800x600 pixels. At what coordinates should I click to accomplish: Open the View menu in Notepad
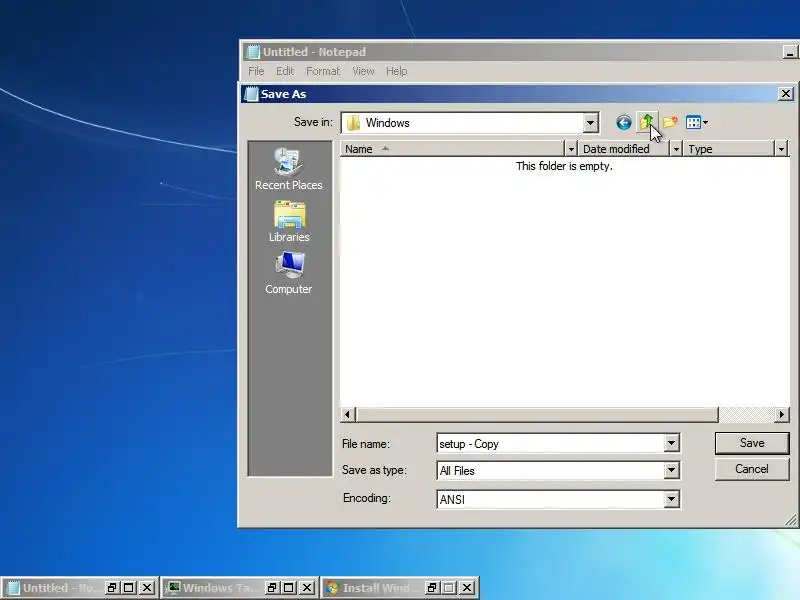[x=363, y=71]
